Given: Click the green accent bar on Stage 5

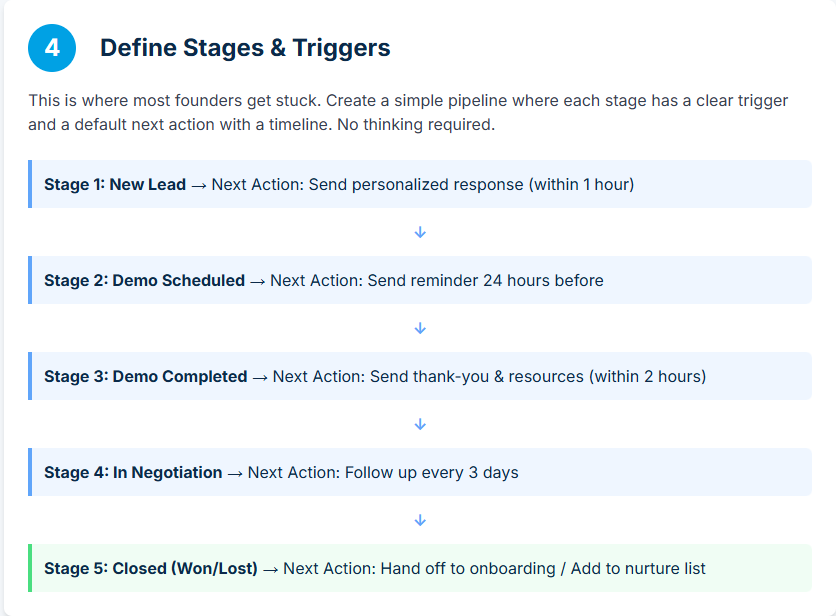Looking at the screenshot, I should pos(30,568).
